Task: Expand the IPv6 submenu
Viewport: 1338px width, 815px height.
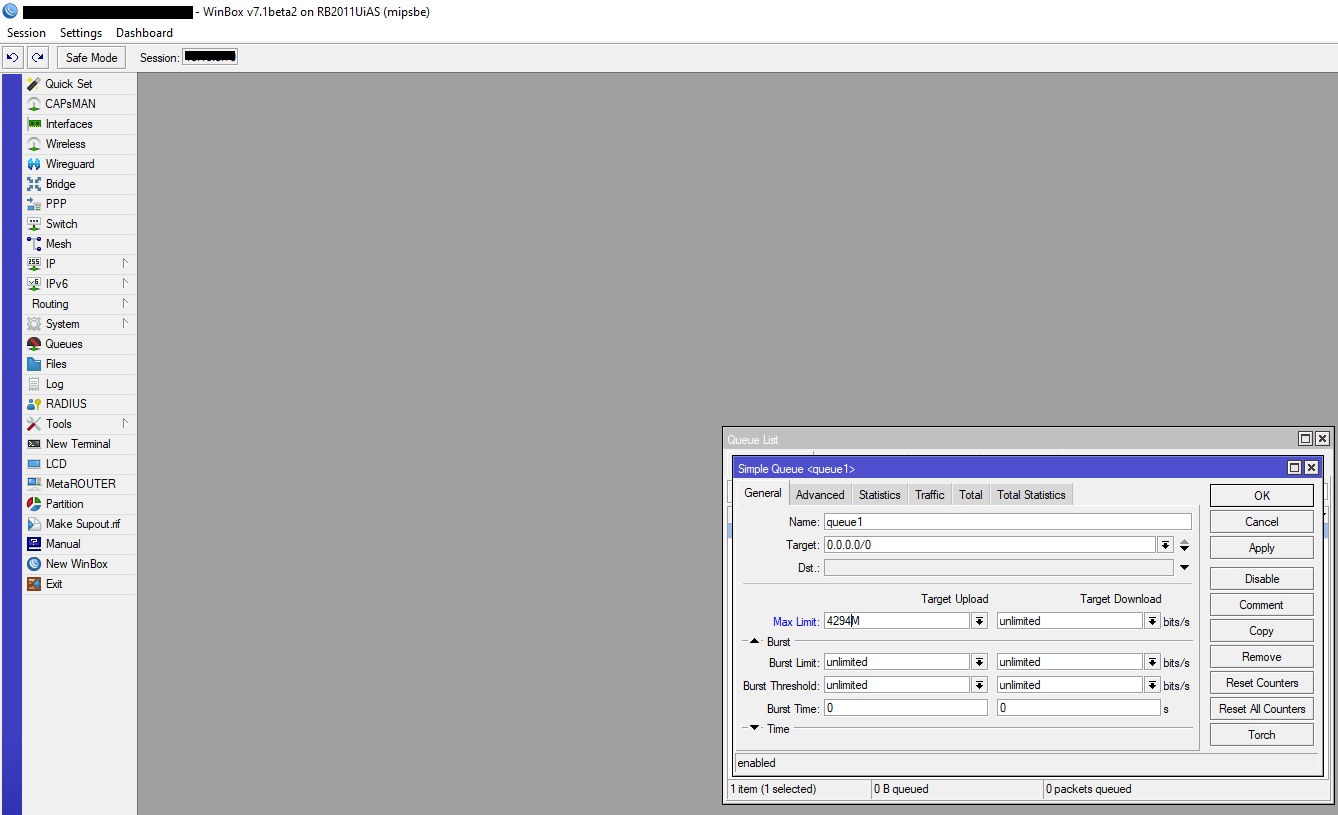Action: coord(80,284)
